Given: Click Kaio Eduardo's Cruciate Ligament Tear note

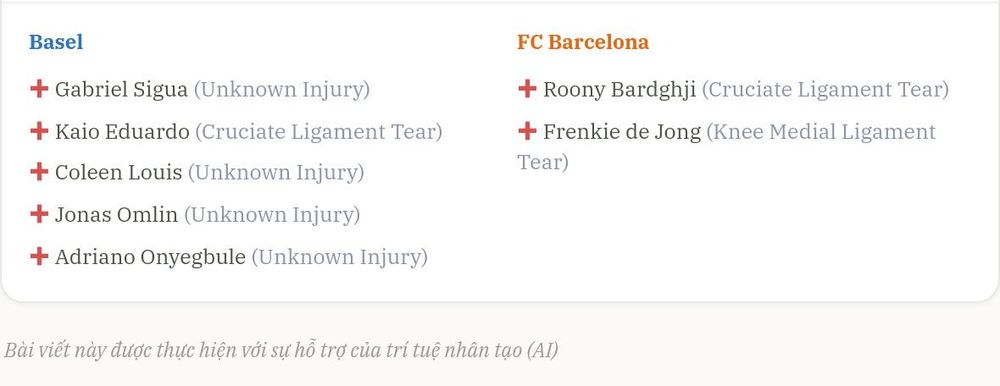Looking at the screenshot, I should 318,131.
